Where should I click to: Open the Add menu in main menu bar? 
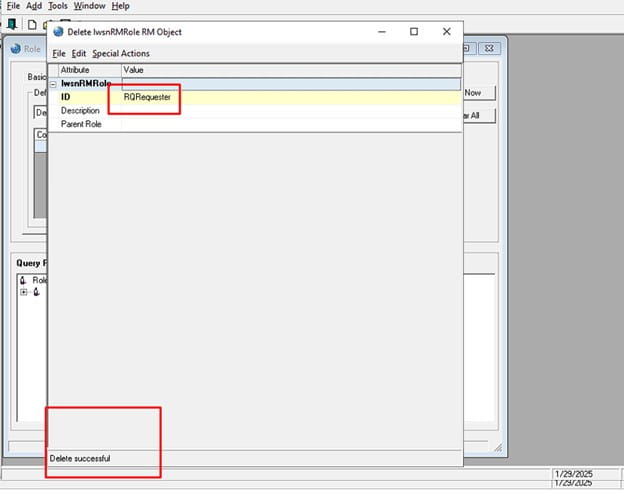[x=34, y=6]
